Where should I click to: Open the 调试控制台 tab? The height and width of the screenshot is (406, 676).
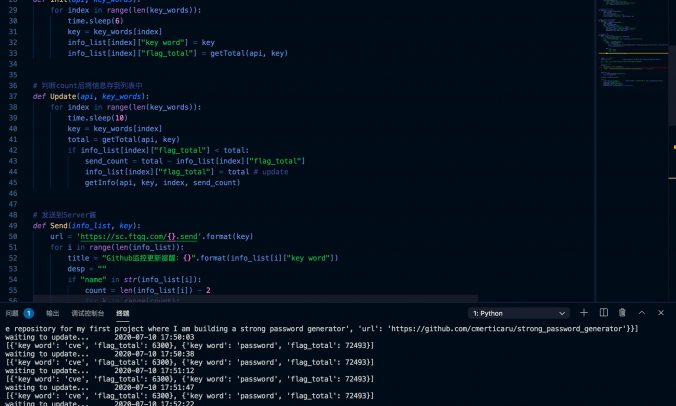[x=87, y=313]
